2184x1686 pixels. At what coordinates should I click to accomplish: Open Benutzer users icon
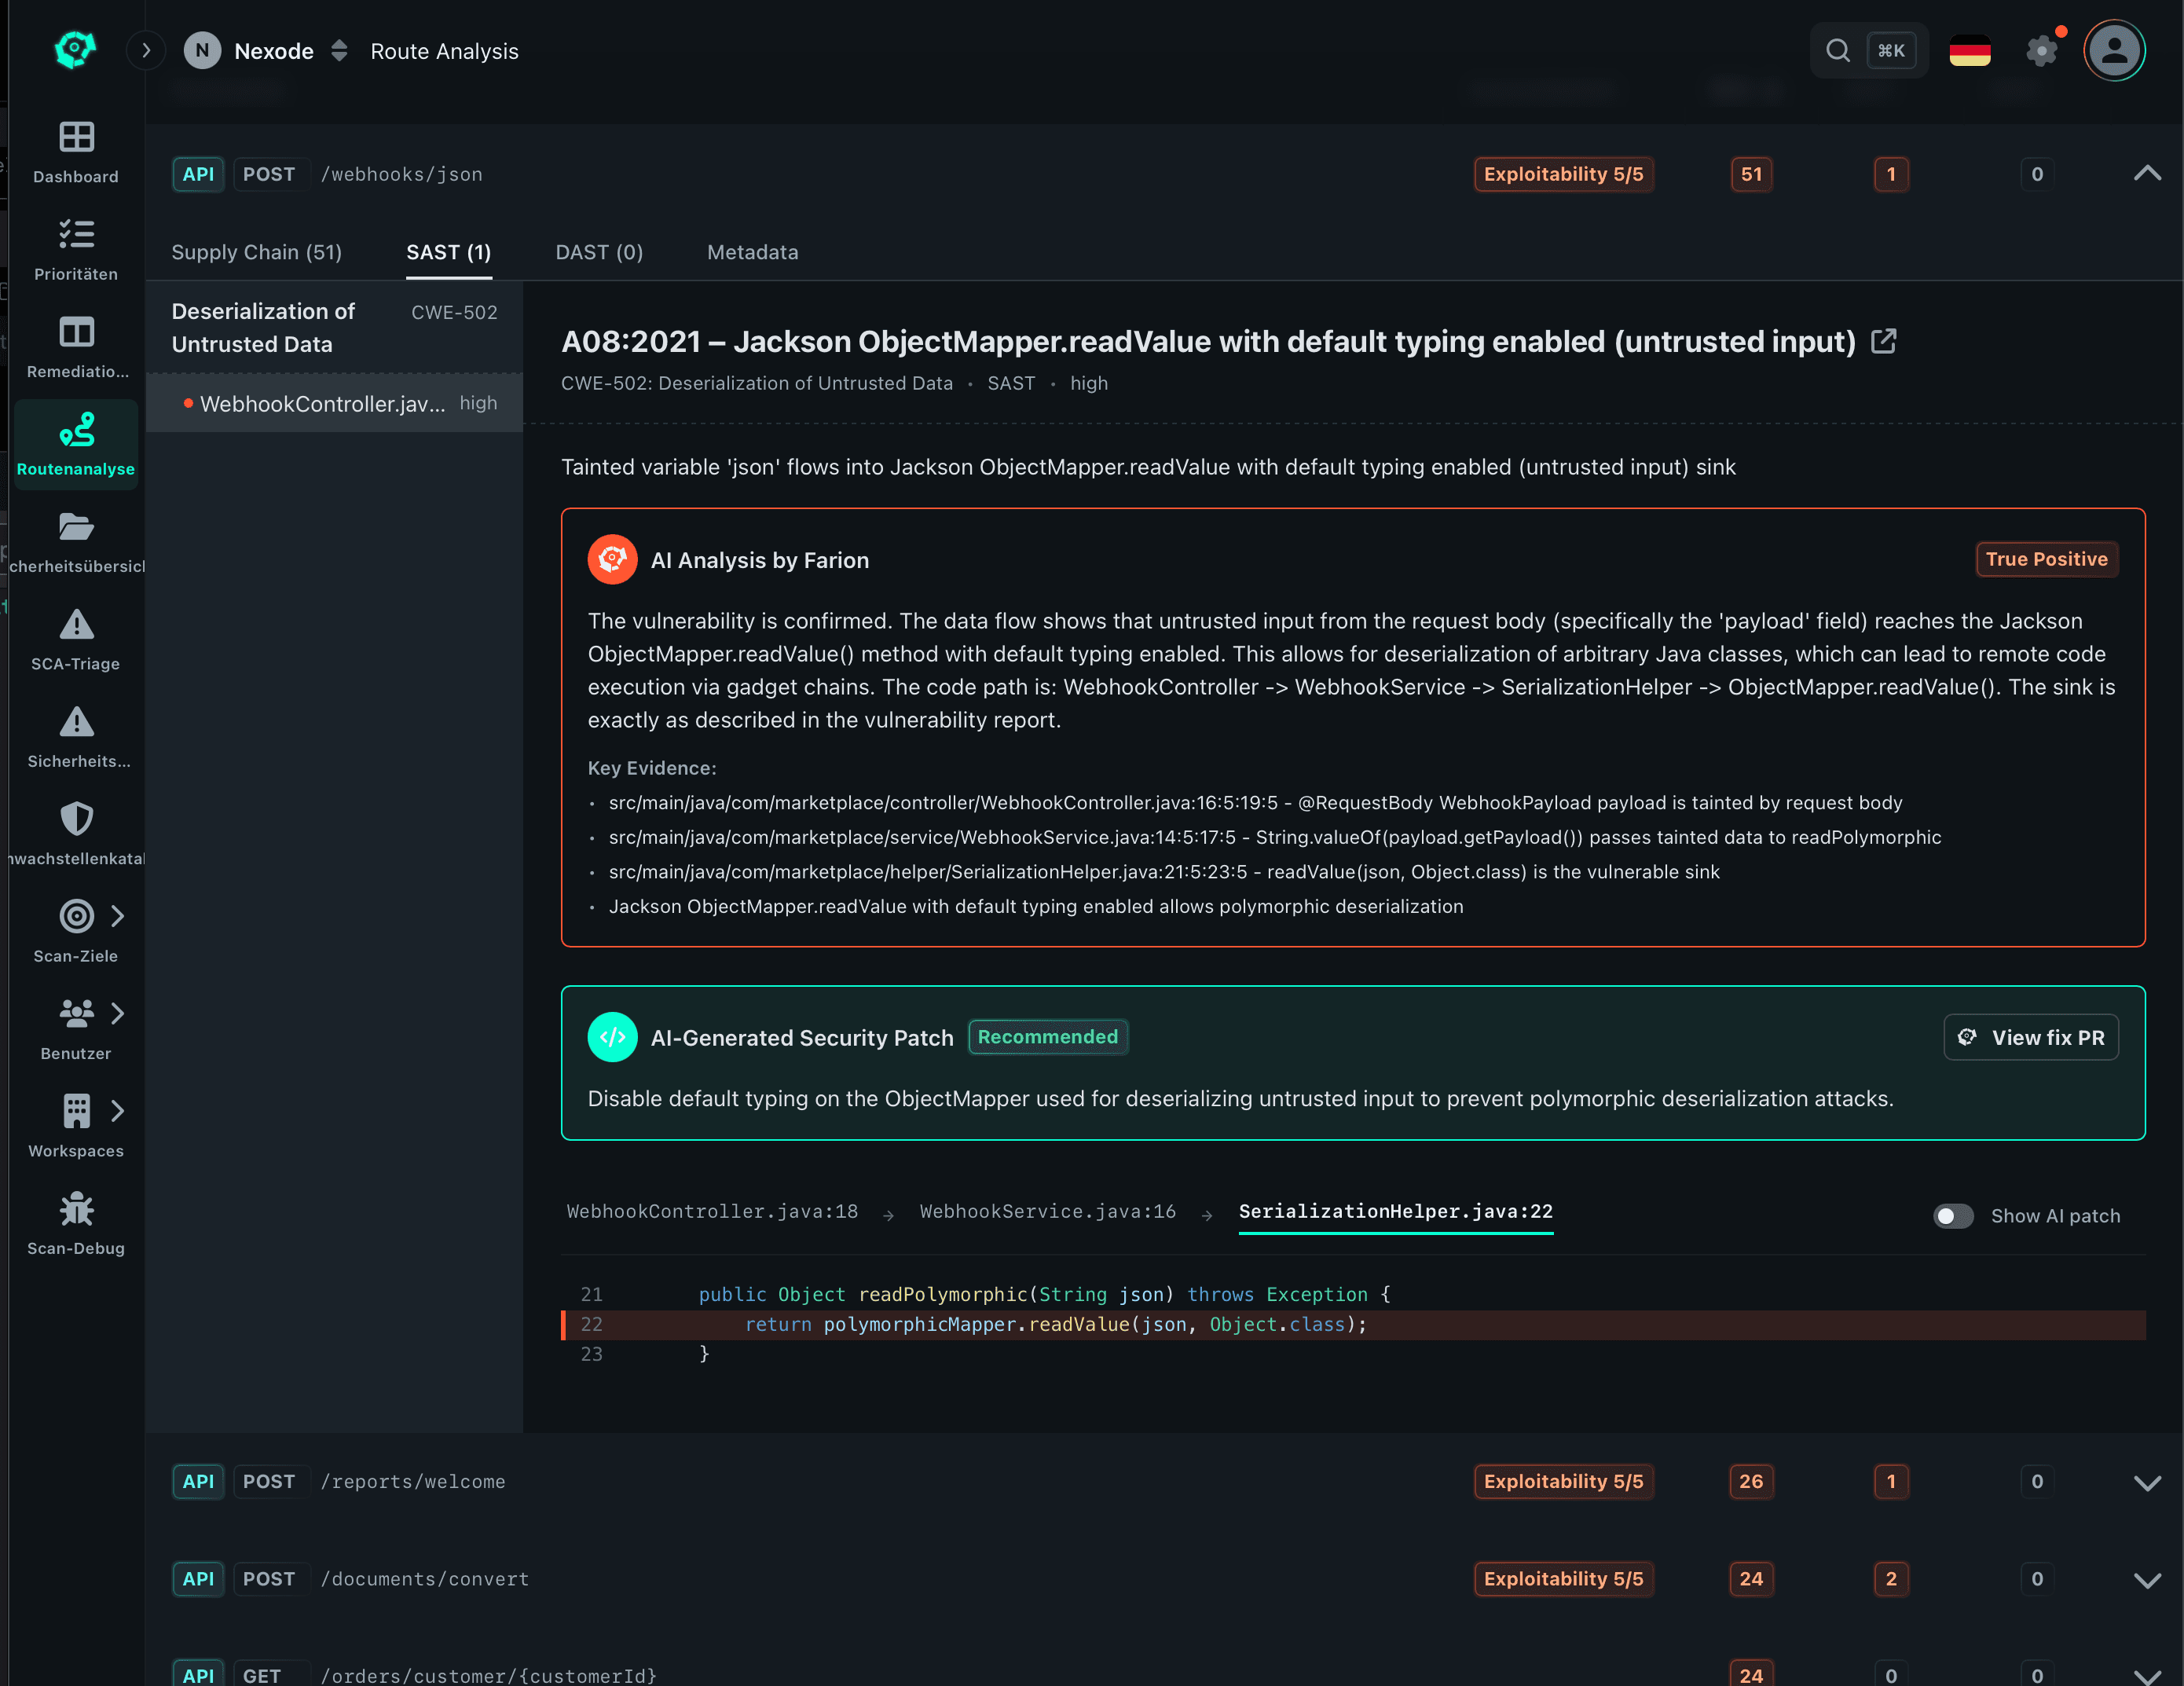pyautogui.click(x=76, y=1013)
